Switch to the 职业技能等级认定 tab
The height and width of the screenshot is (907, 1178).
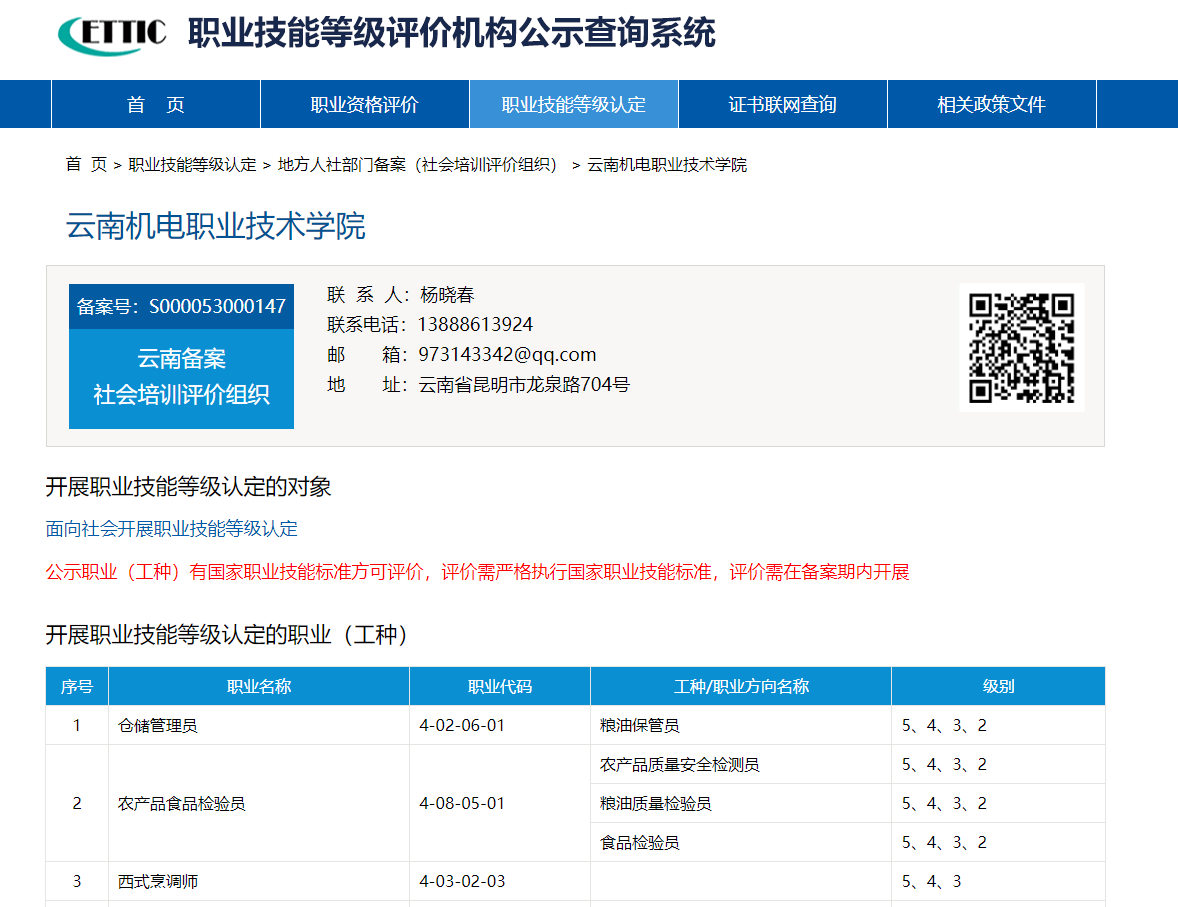coord(573,103)
